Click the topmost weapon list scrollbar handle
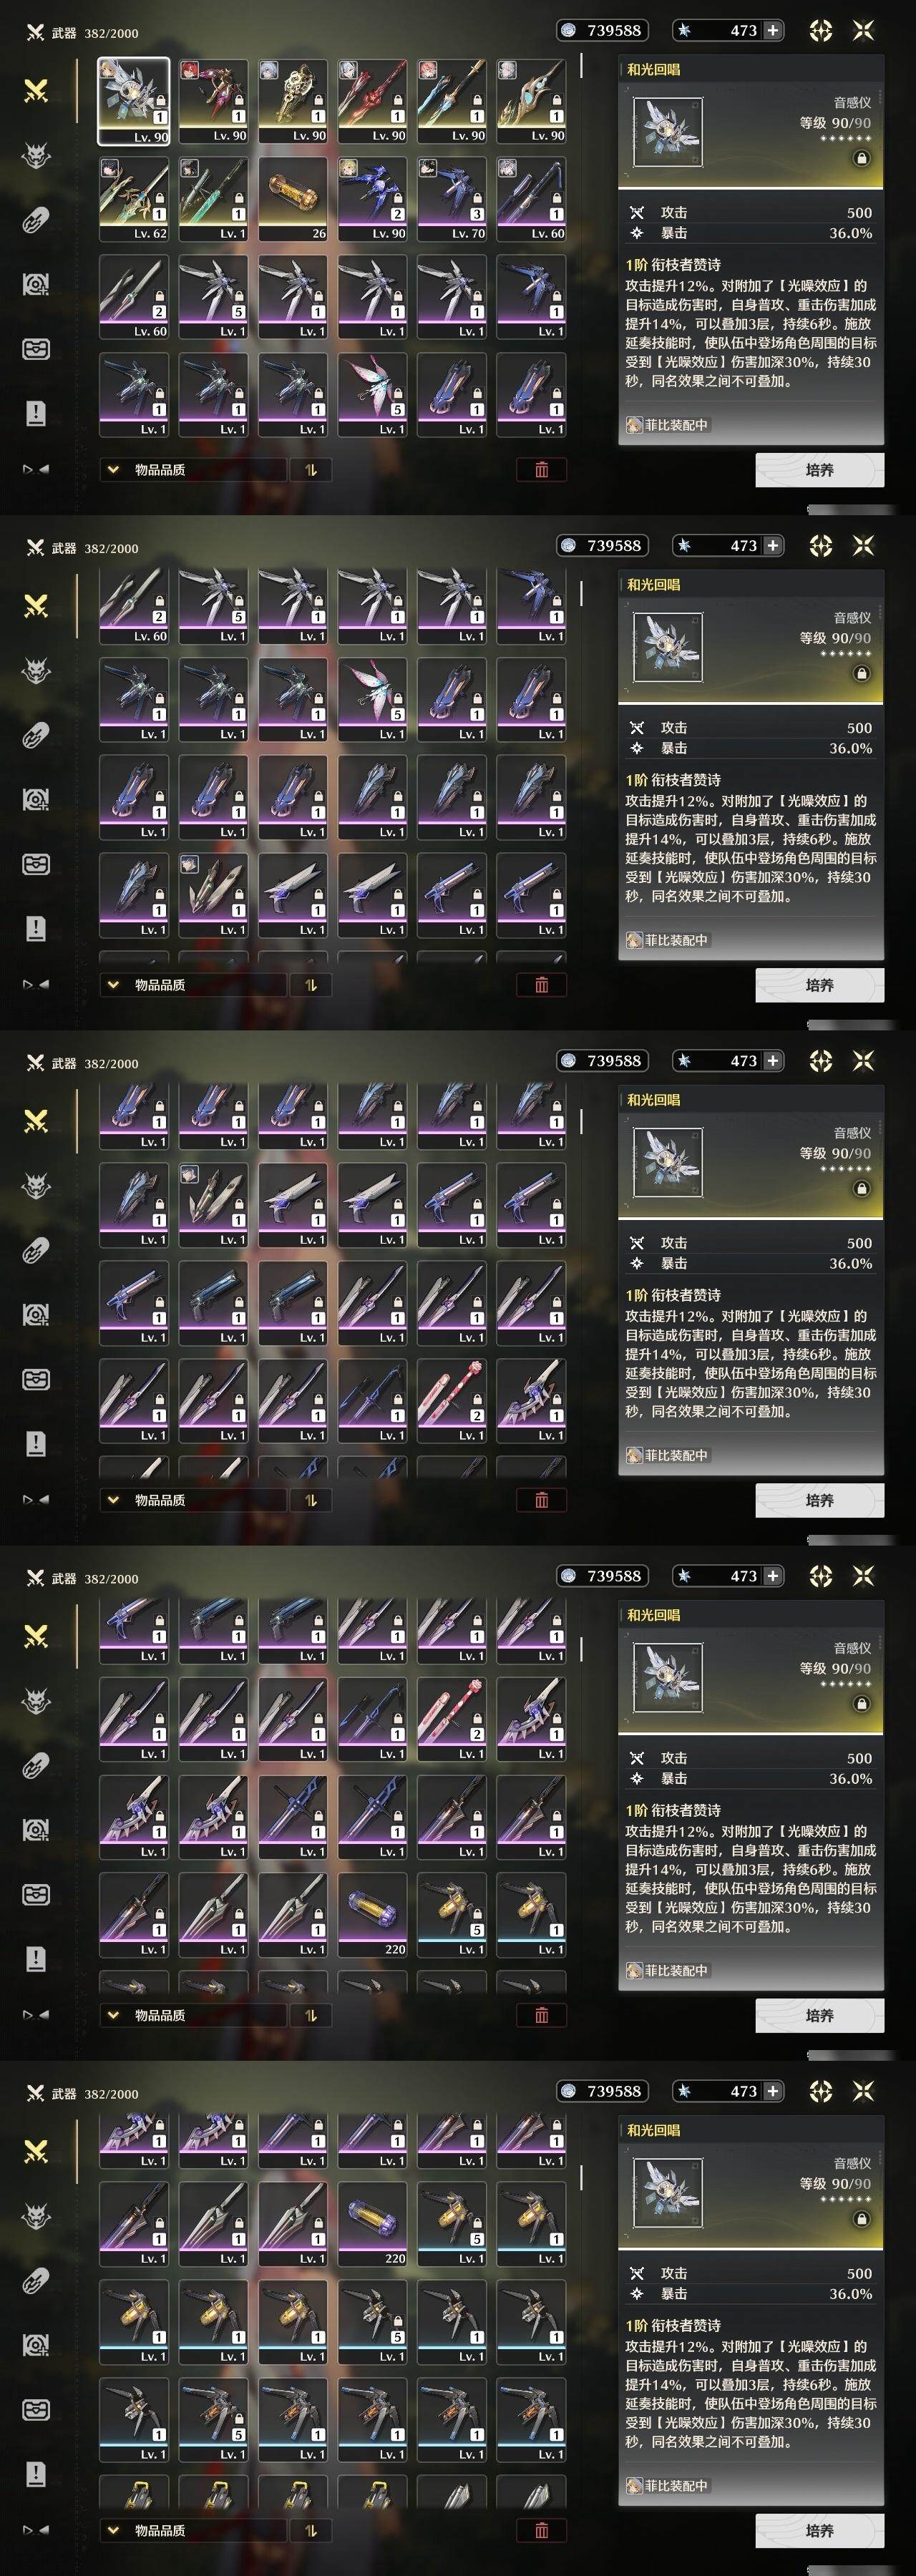The width and height of the screenshot is (916, 2576). [x=581, y=65]
